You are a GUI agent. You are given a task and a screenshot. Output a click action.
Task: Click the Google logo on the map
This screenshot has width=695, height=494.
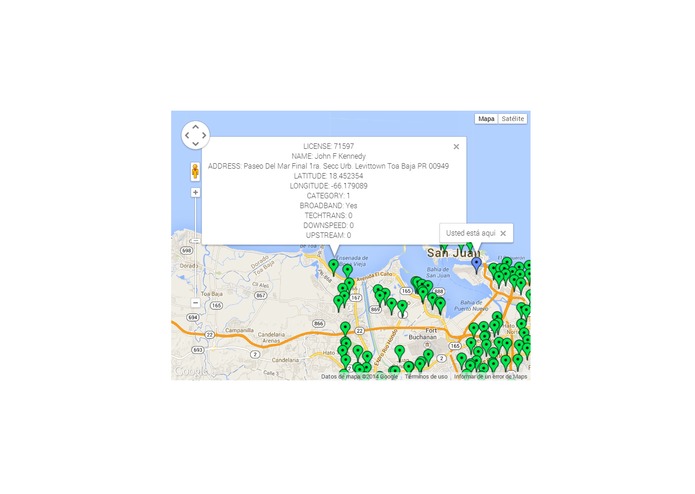coord(191,371)
